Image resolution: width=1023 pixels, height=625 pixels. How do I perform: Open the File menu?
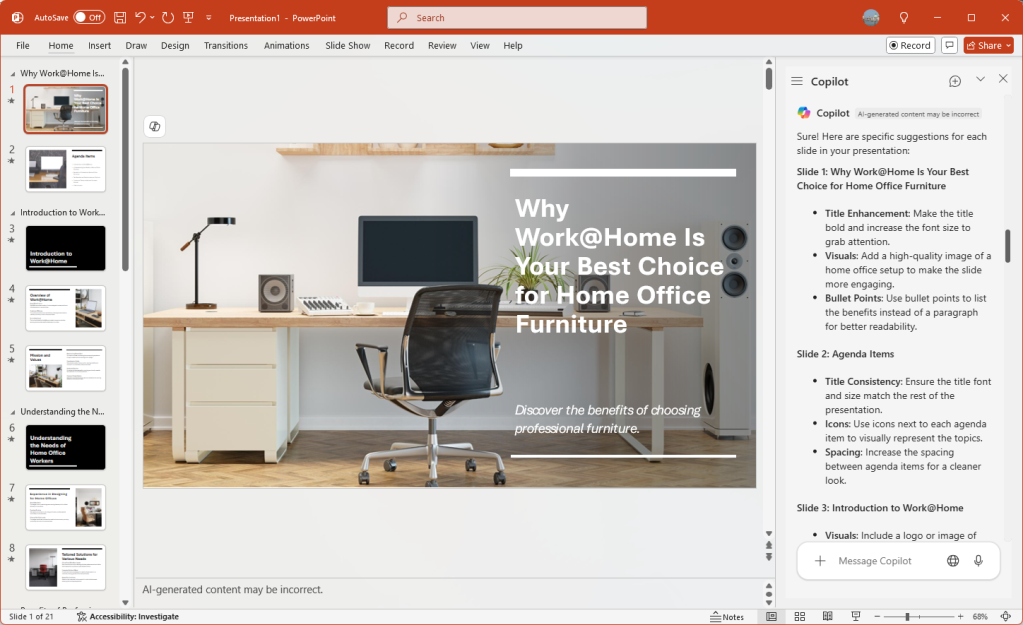tap(23, 45)
